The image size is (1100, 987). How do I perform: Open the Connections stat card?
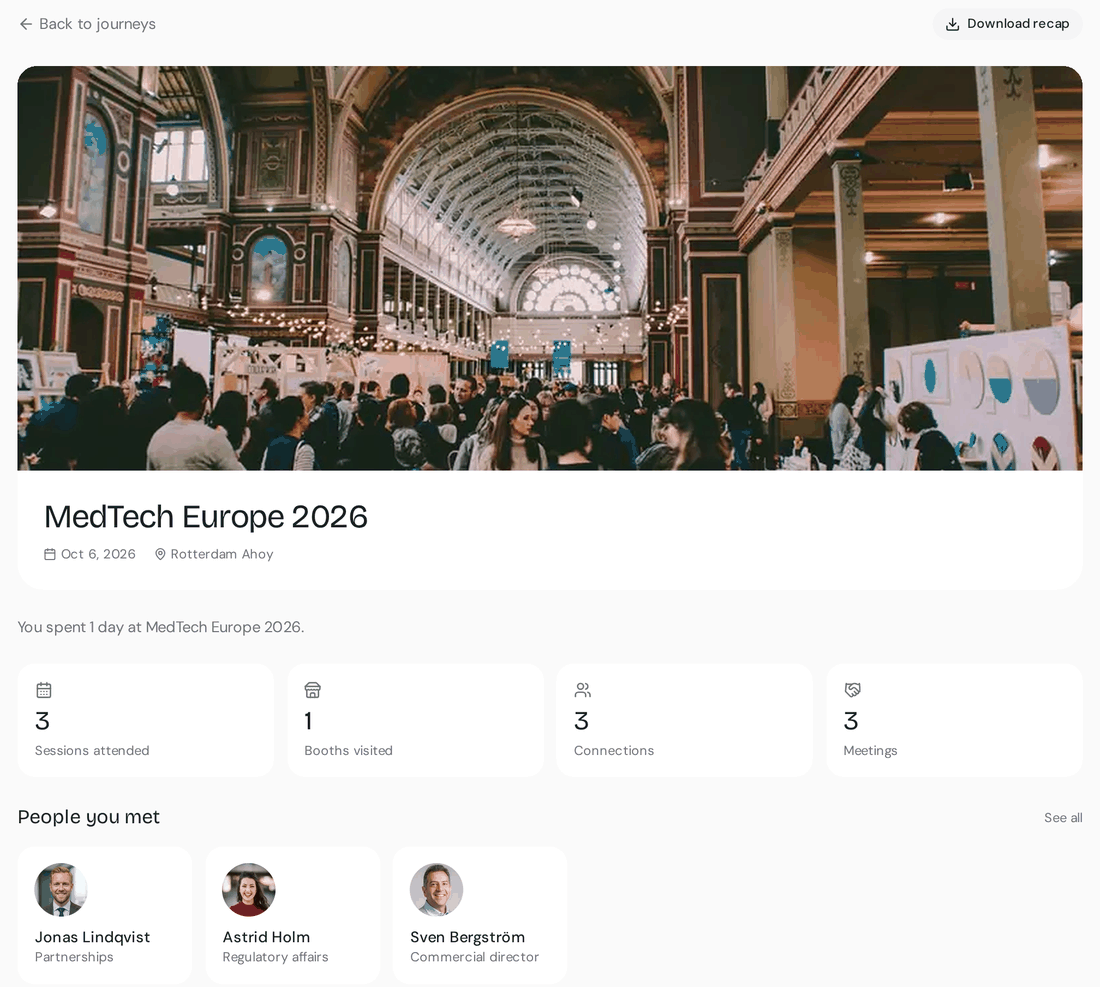coord(685,720)
